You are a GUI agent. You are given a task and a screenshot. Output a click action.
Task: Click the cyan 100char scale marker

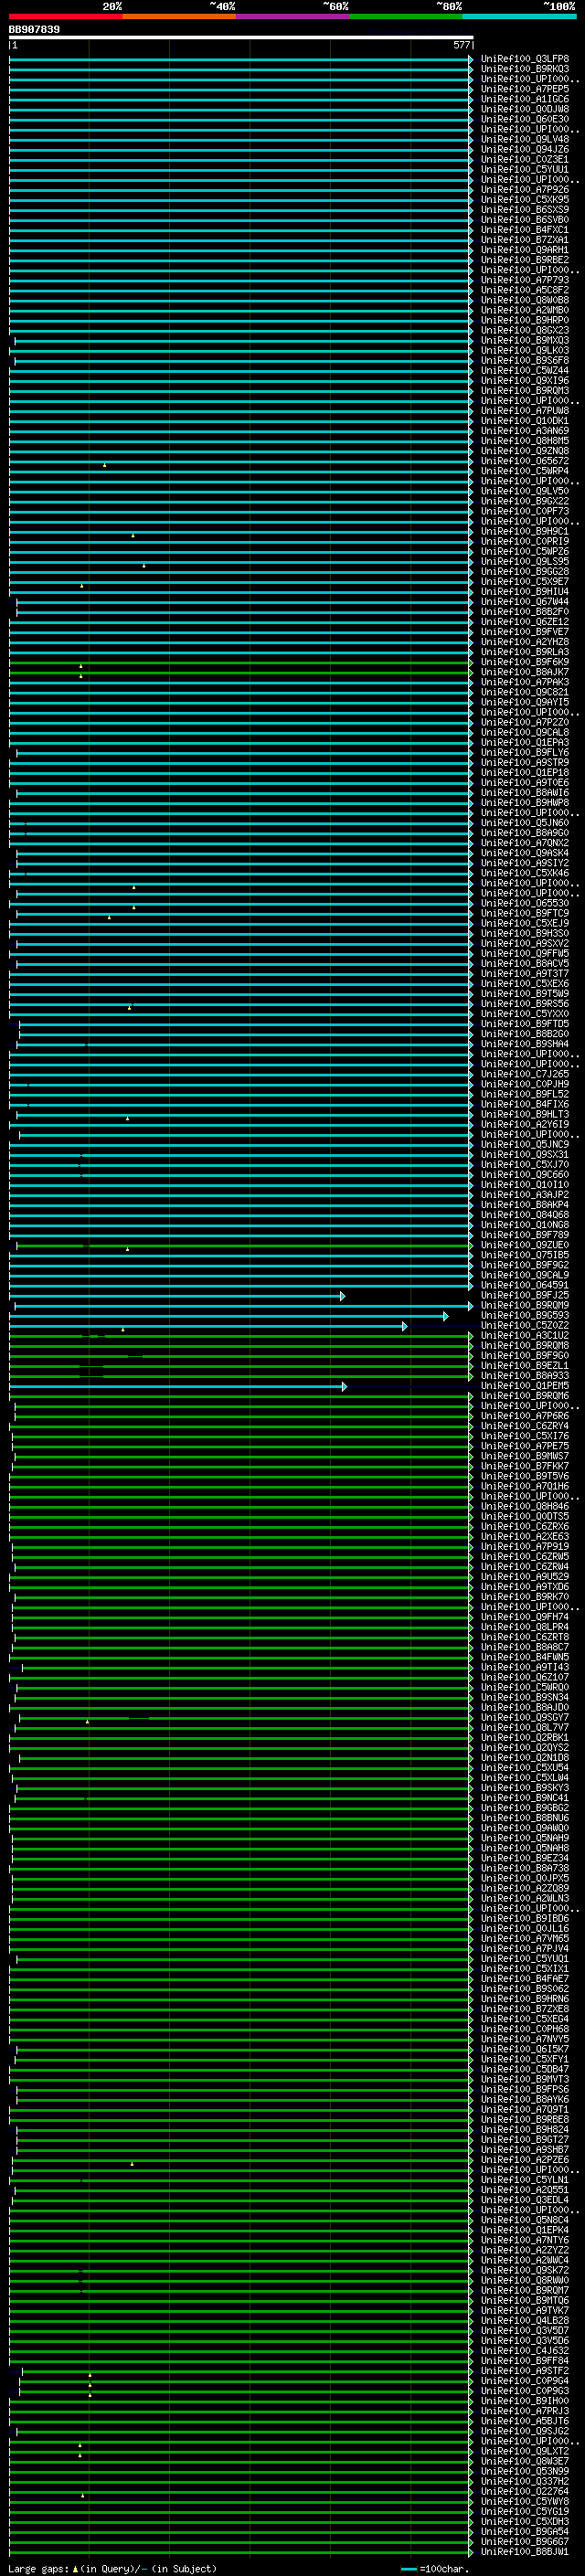tap(408, 2569)
